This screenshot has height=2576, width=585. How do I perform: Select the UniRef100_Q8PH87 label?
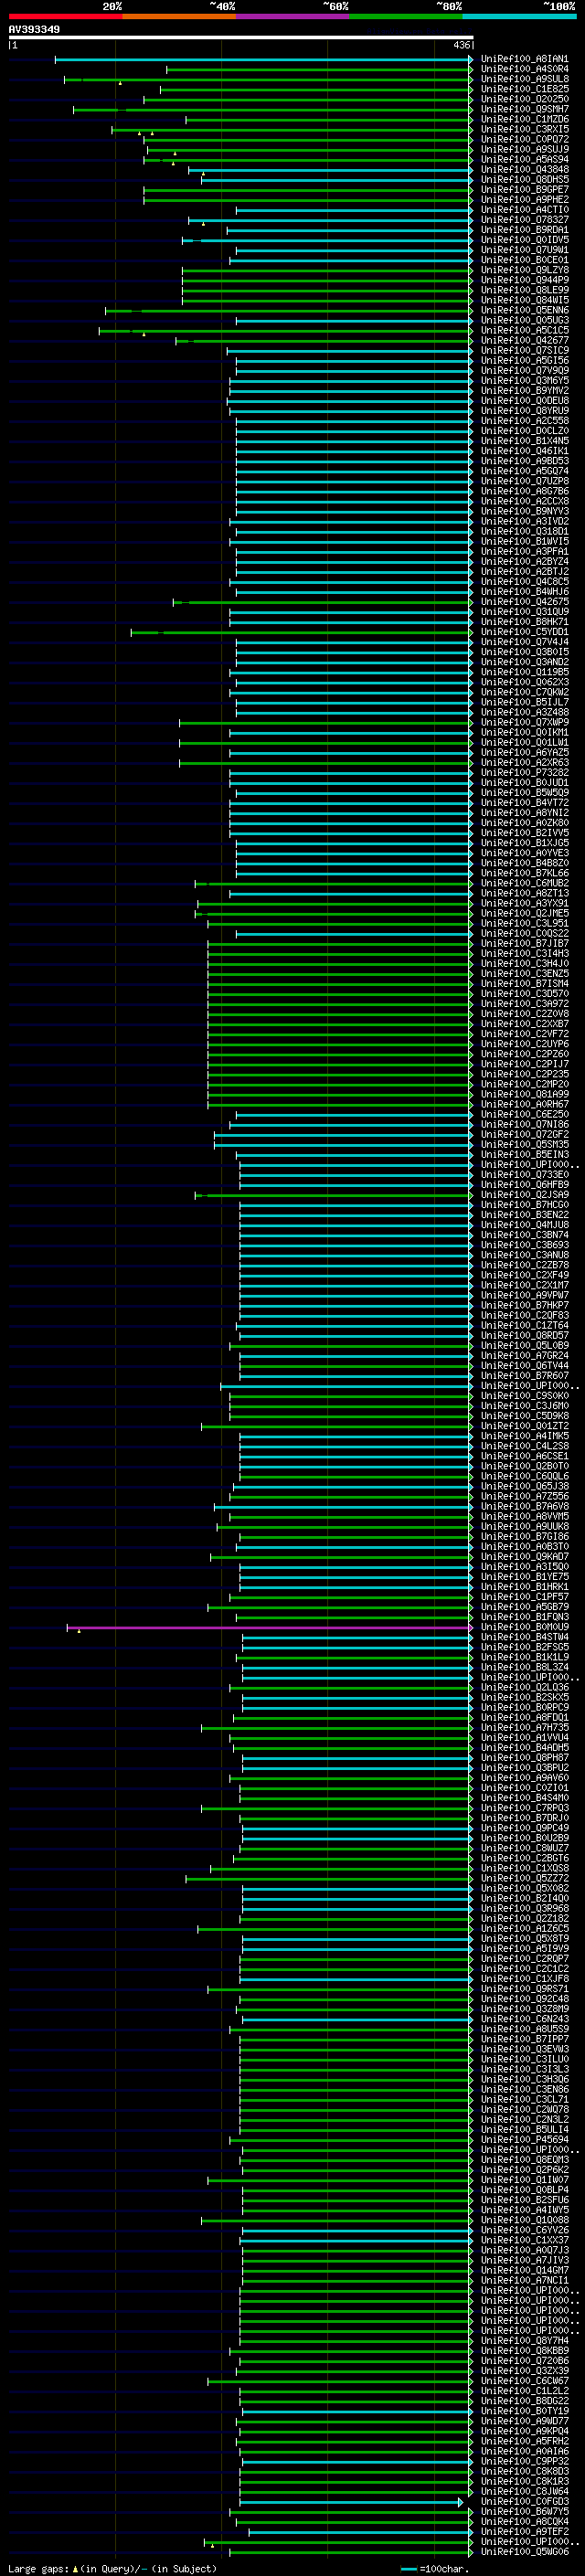[x=524, y=1757]
